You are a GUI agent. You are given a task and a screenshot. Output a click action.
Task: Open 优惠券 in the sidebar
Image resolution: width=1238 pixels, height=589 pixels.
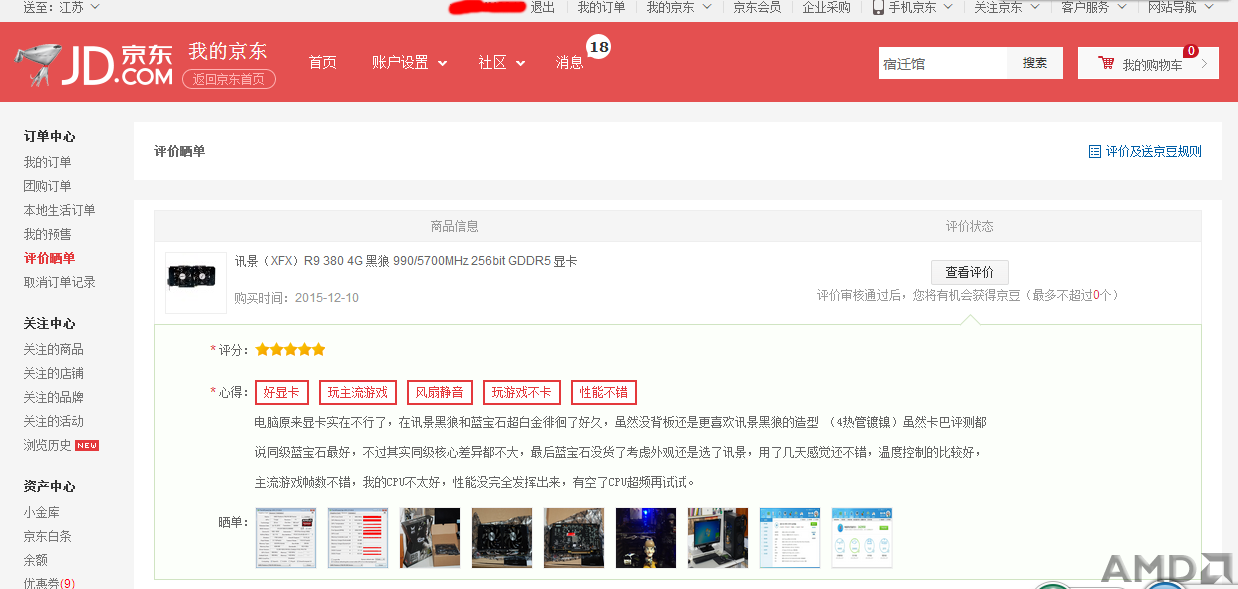(x=49, y=583)
